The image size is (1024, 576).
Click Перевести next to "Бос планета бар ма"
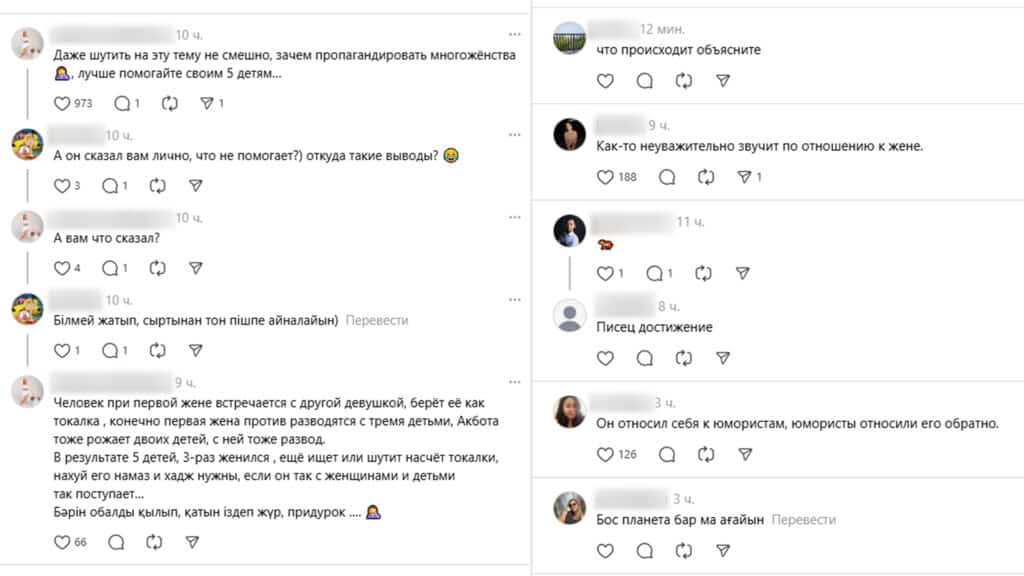click(x=804, y=520)
